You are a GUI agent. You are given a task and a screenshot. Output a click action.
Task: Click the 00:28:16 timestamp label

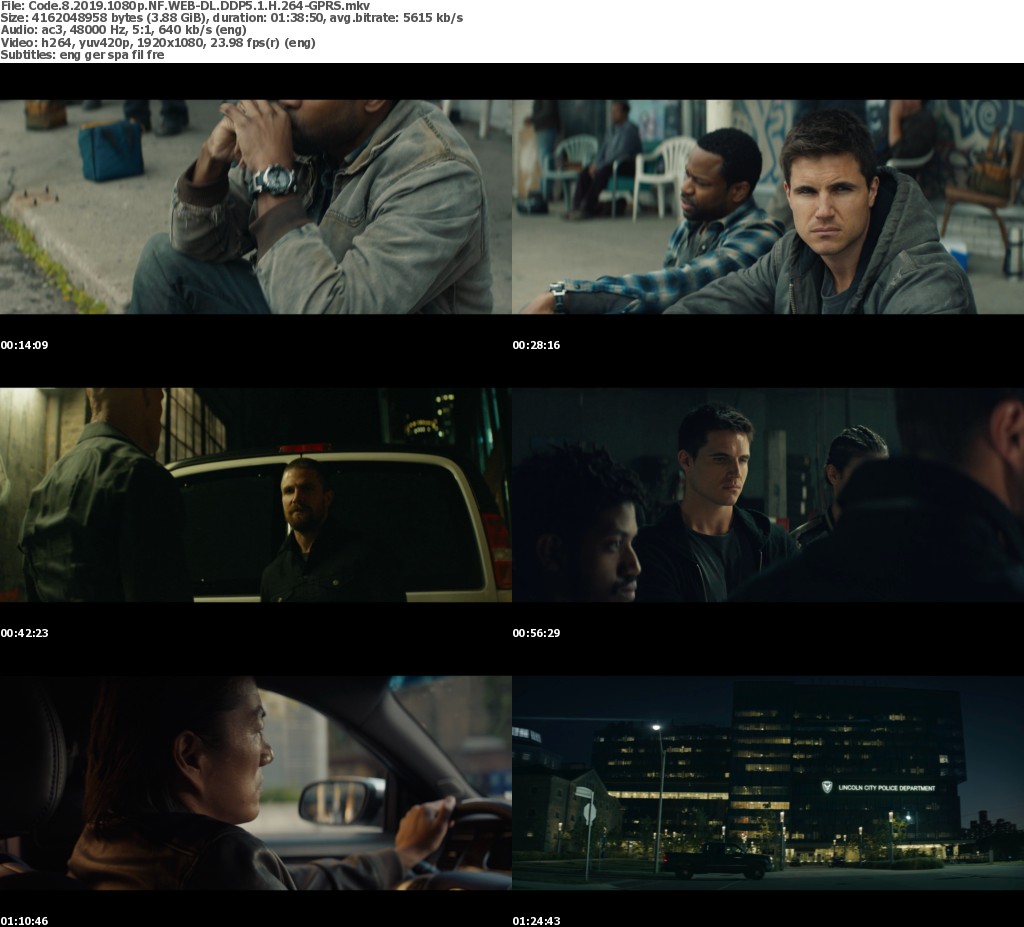click(537, 345)
